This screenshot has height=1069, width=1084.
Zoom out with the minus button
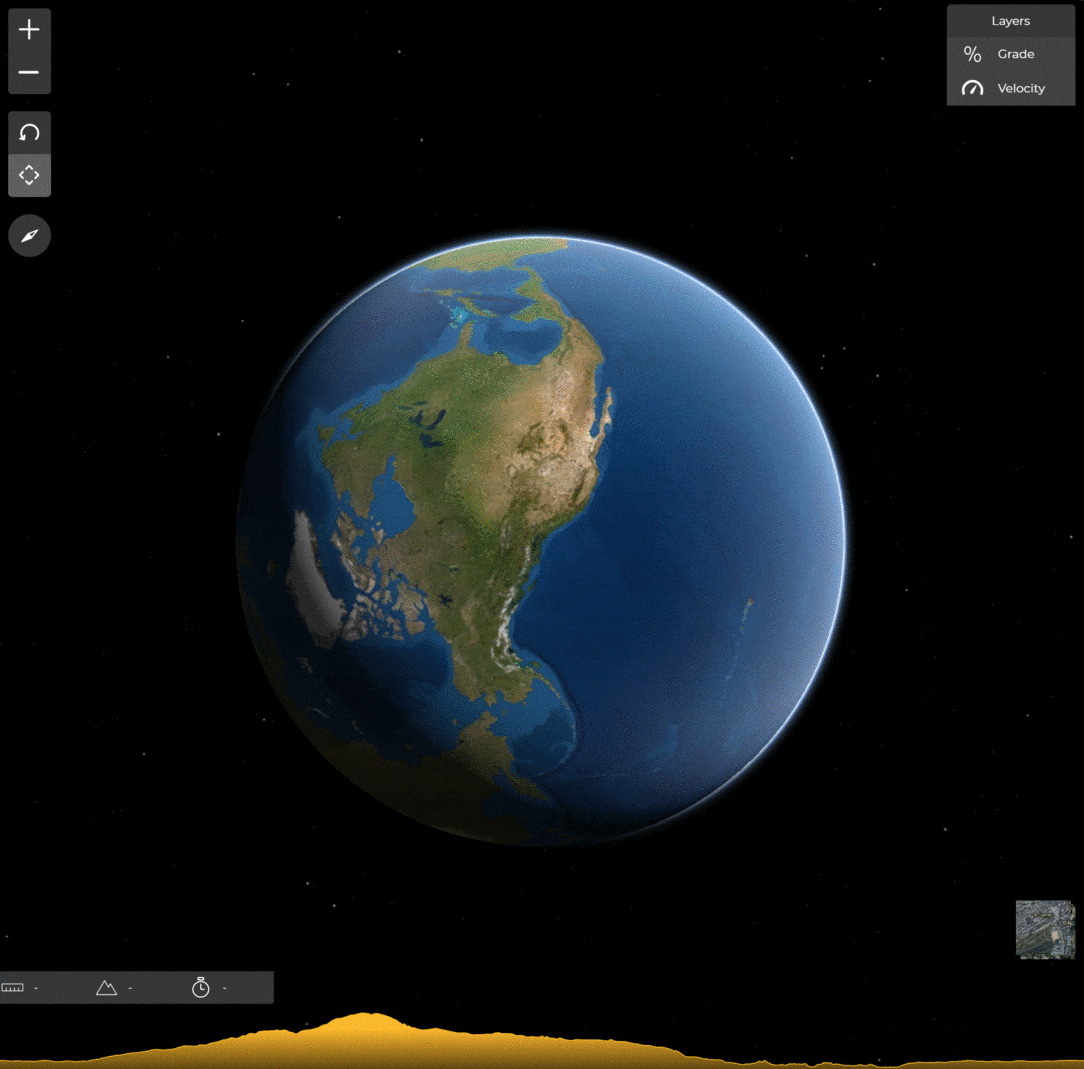tap(29, 73)
